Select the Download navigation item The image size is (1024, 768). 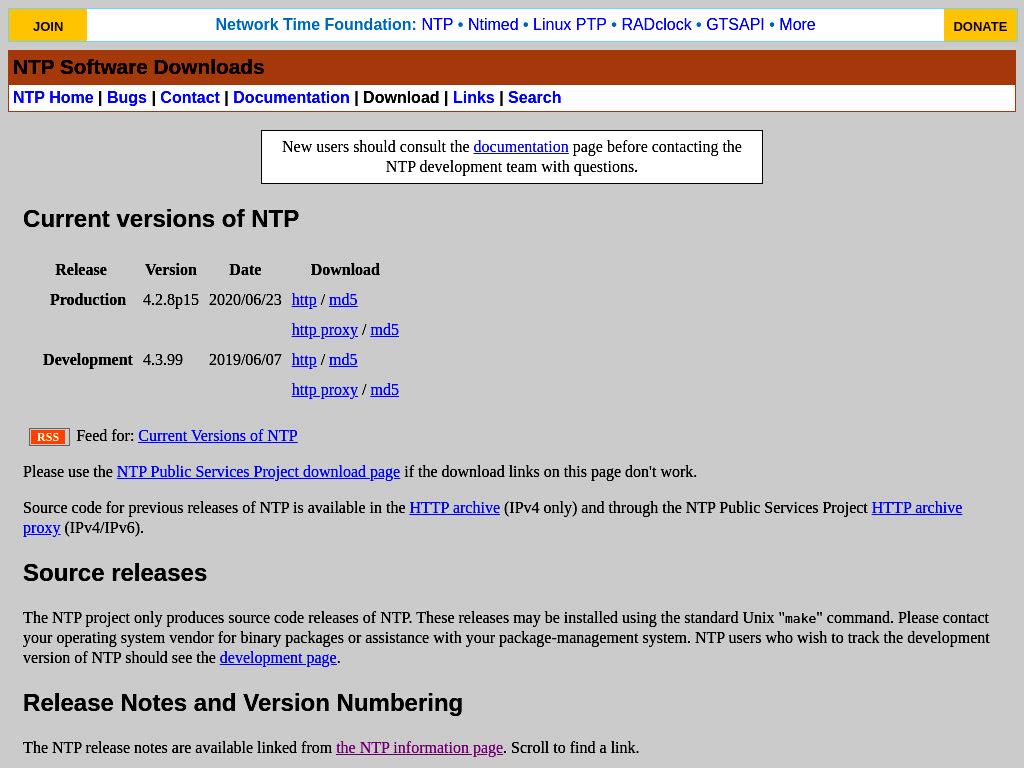pyautogui.click(x=401, y=97)
